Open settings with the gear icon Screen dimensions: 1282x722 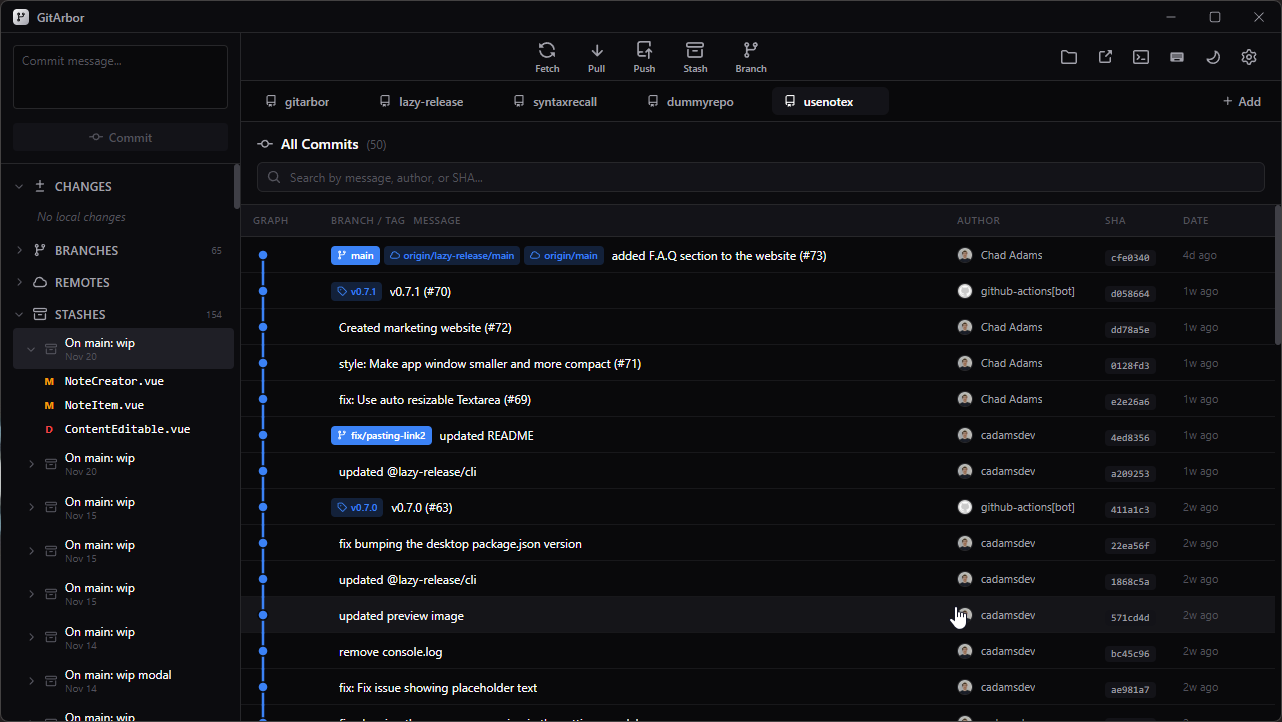coord(1249,57)
